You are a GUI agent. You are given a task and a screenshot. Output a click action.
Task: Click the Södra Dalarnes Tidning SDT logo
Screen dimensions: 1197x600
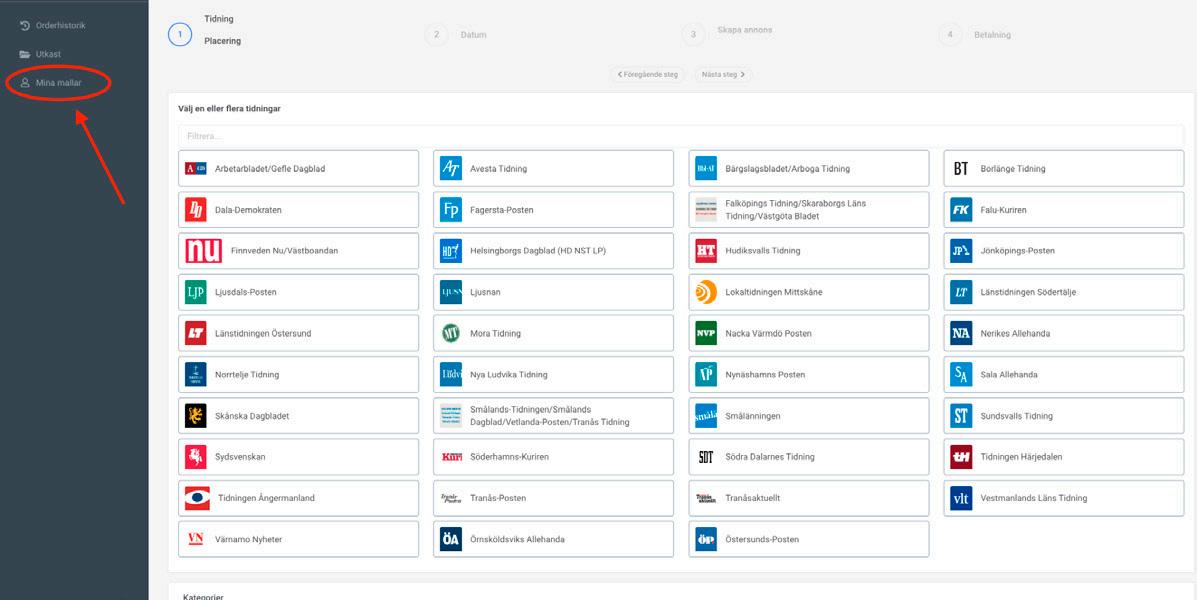[x=706, y=457]
